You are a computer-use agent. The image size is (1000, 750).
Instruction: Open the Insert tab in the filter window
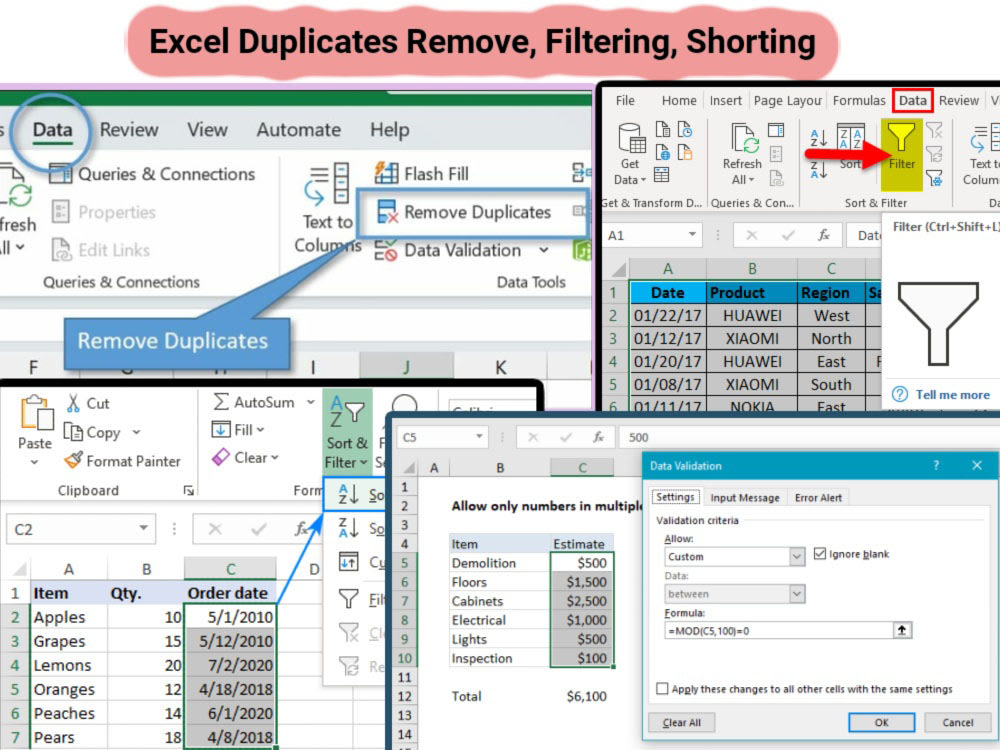click(x=725, y=100)
